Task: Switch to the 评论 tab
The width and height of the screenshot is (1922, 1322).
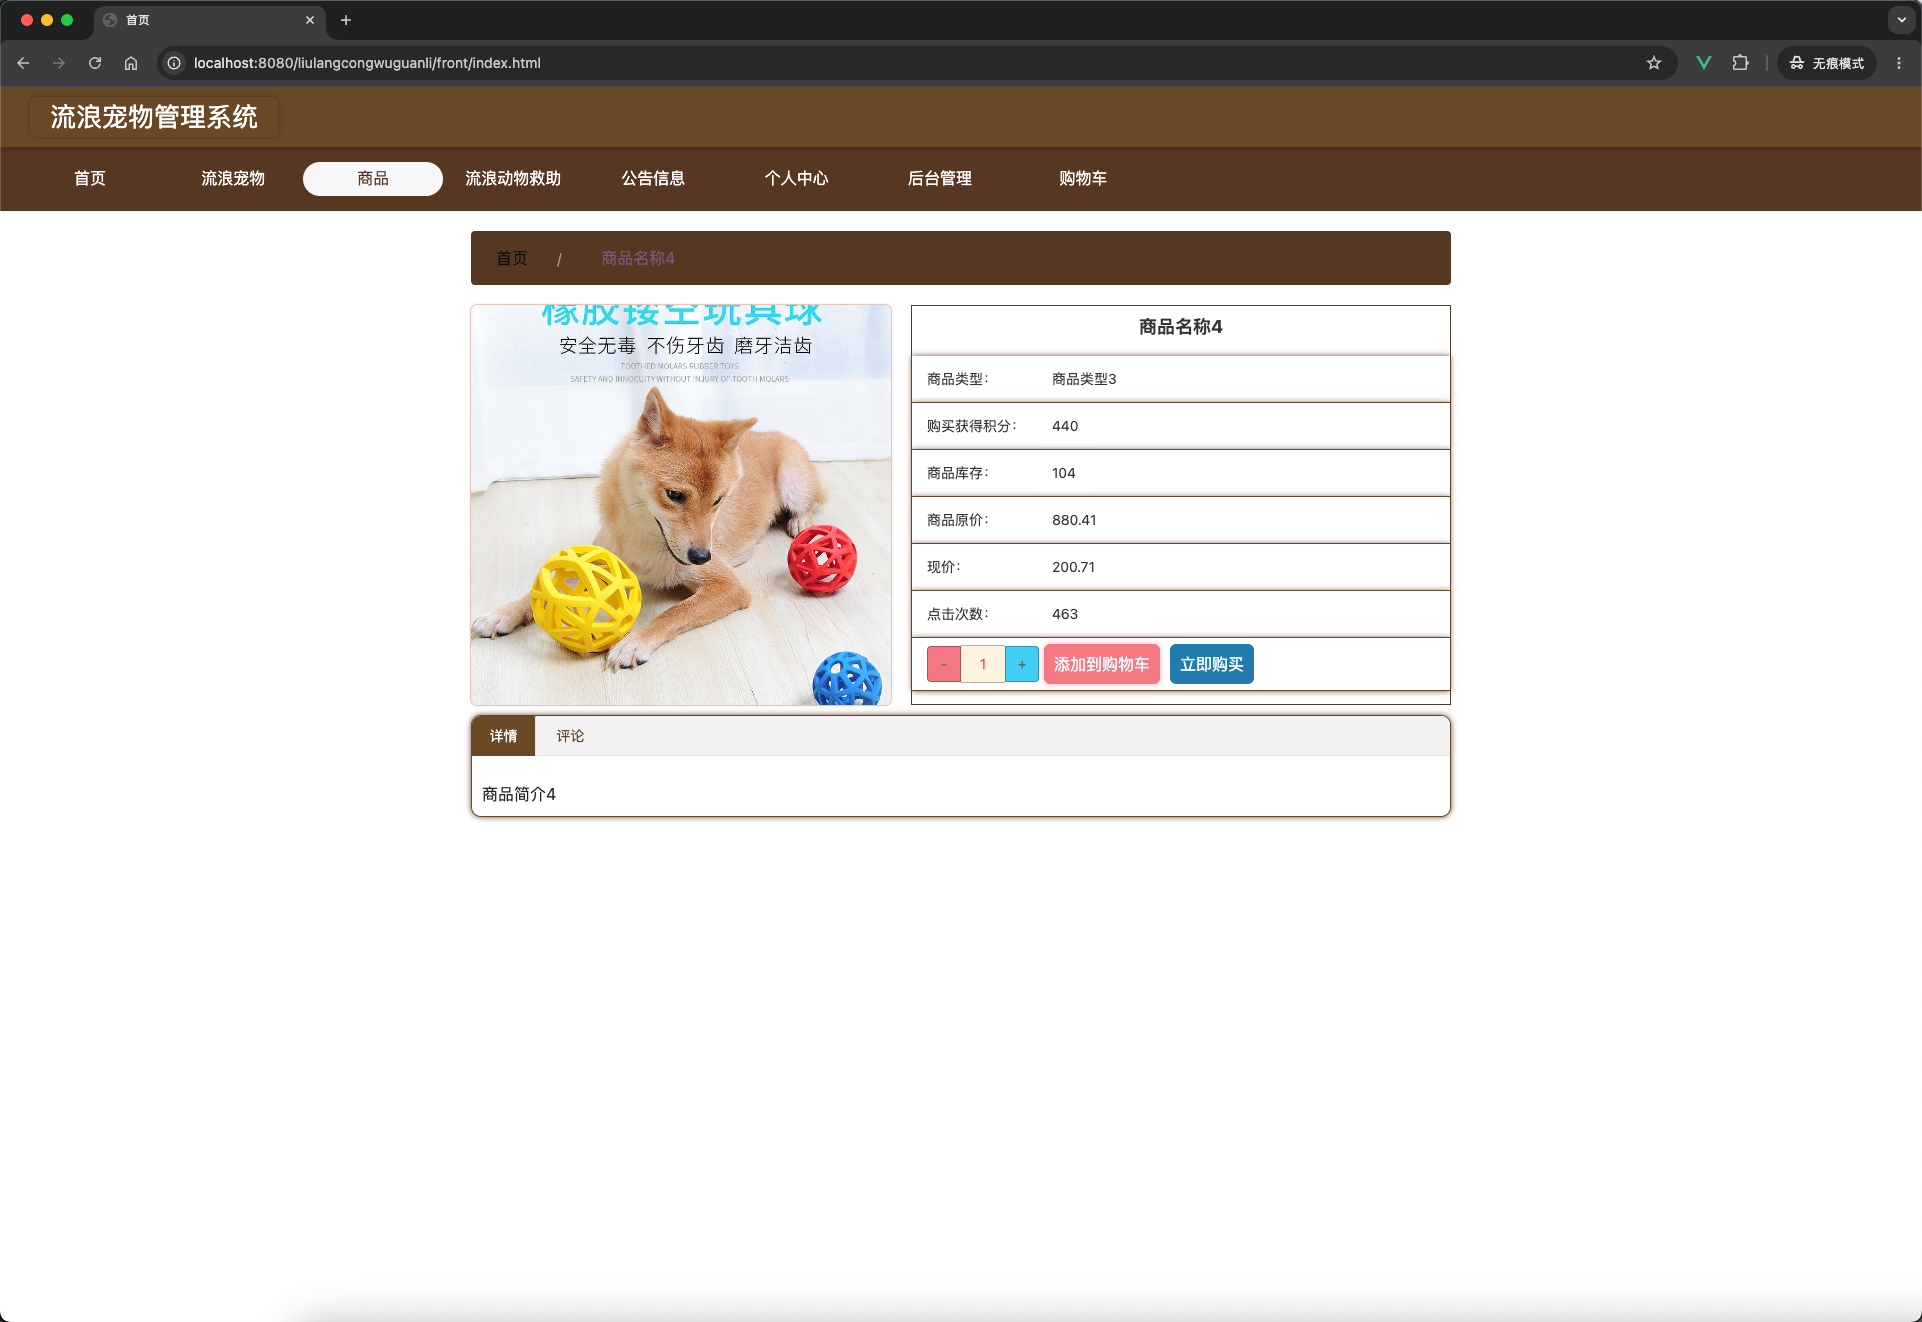Action: (570, 736)
